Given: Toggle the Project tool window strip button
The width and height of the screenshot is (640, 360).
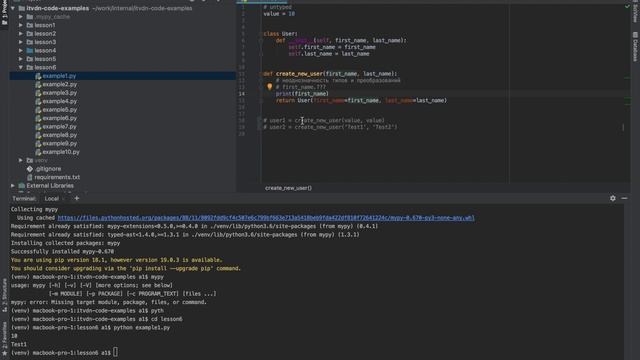Looking at the screenshot, I should point(4,14).
